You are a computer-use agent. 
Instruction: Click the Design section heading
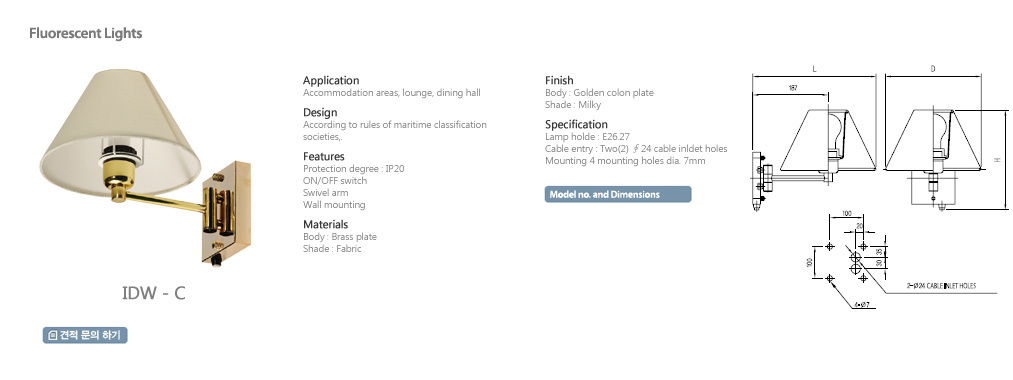click(x=320, y=112)
